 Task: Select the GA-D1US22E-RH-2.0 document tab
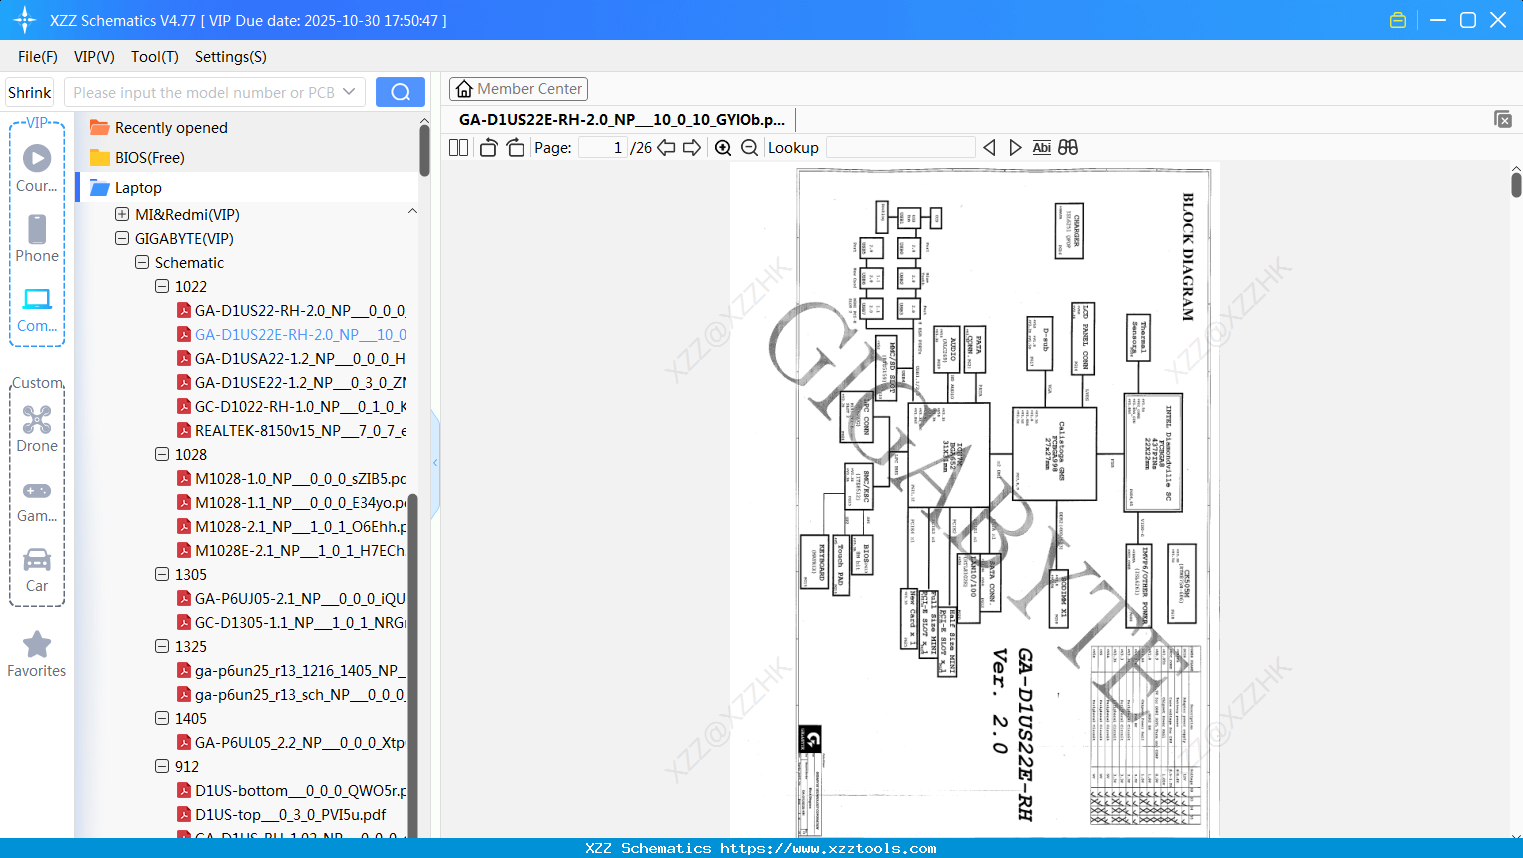click(622, 120)
